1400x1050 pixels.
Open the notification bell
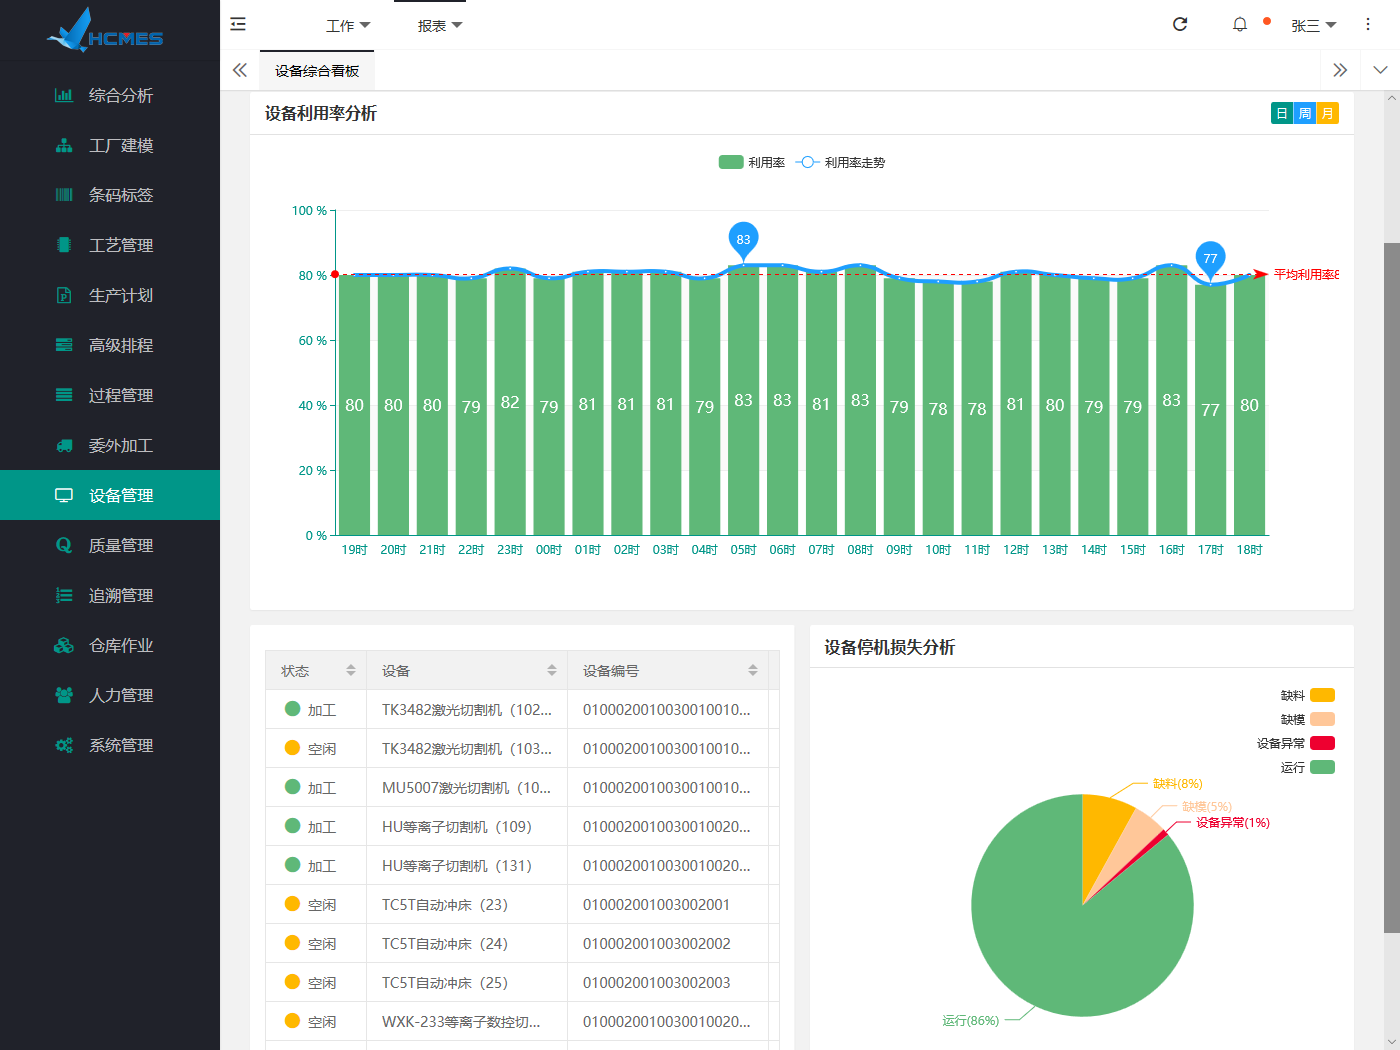[x=1240, y=24]
